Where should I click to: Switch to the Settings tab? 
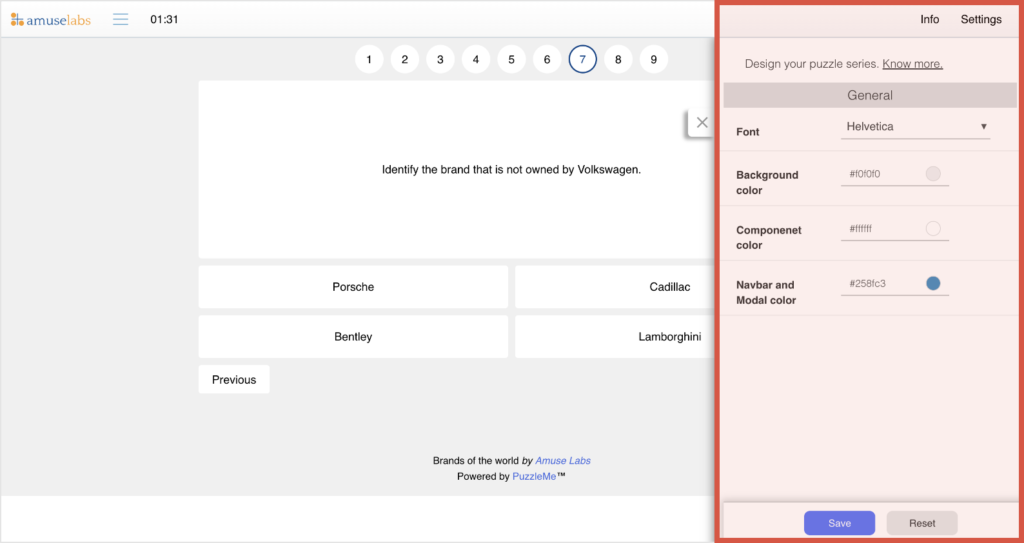(981, 20)
